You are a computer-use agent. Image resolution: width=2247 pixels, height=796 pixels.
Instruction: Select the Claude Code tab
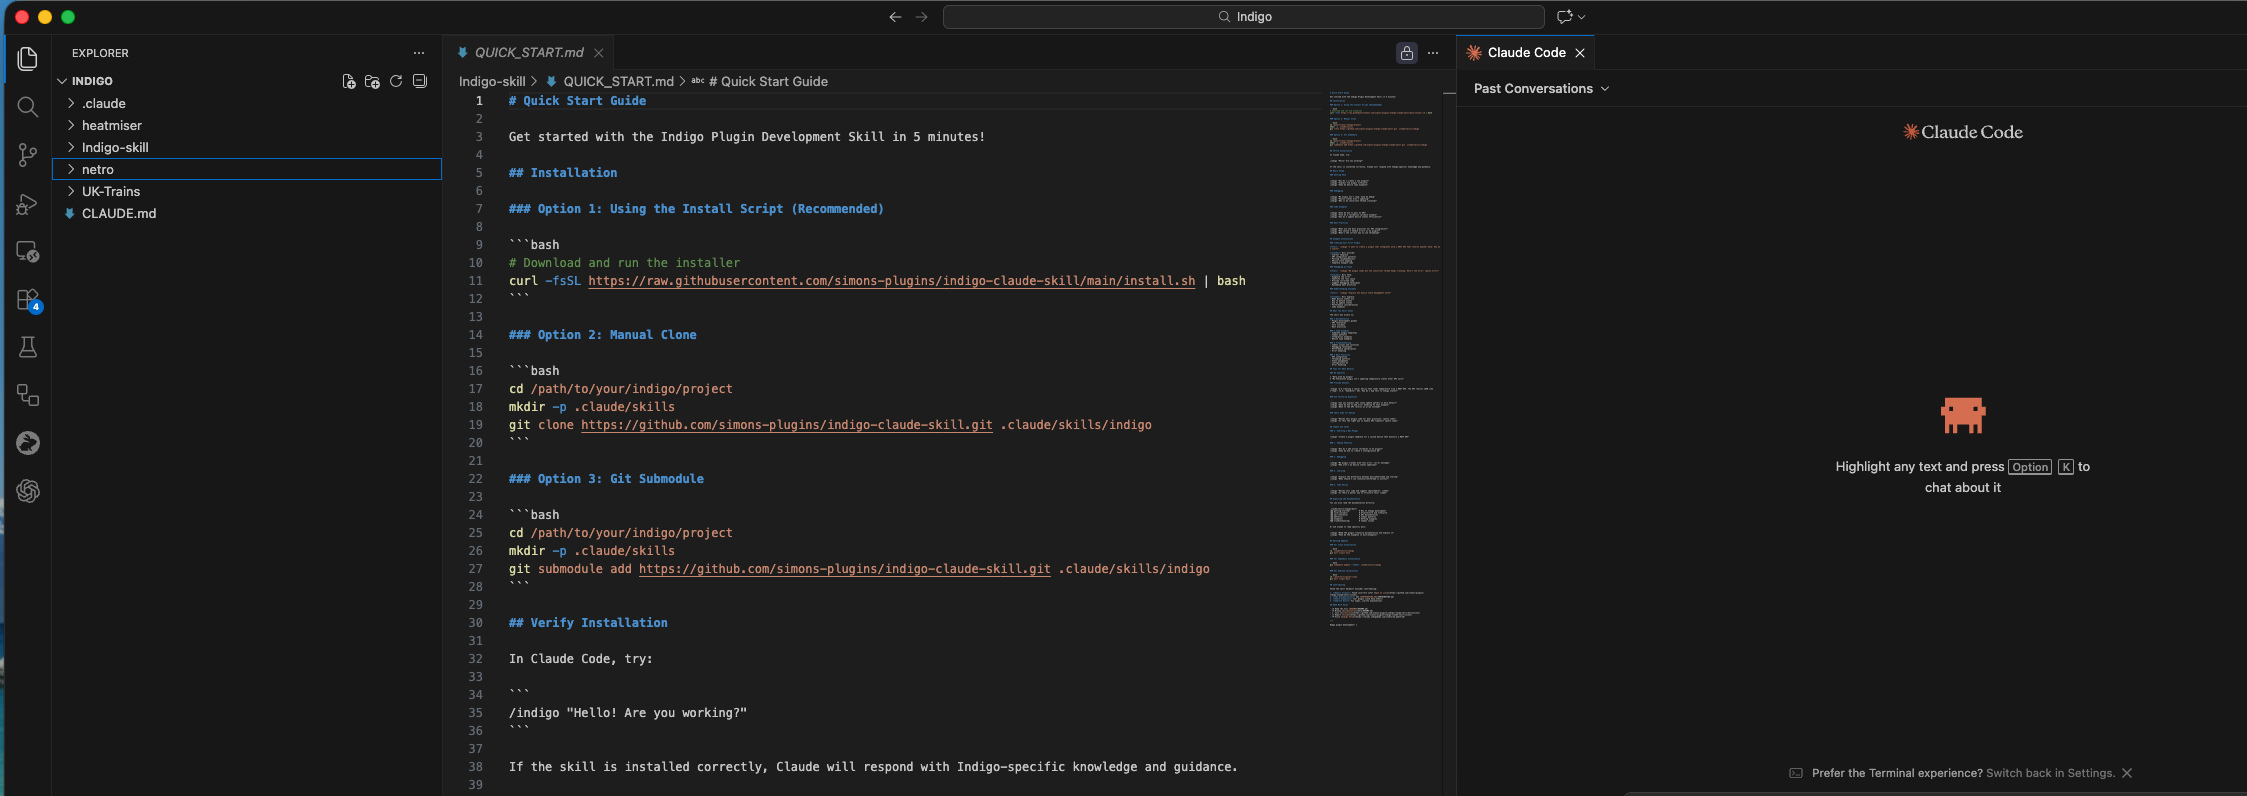(x=1526, y=53)
